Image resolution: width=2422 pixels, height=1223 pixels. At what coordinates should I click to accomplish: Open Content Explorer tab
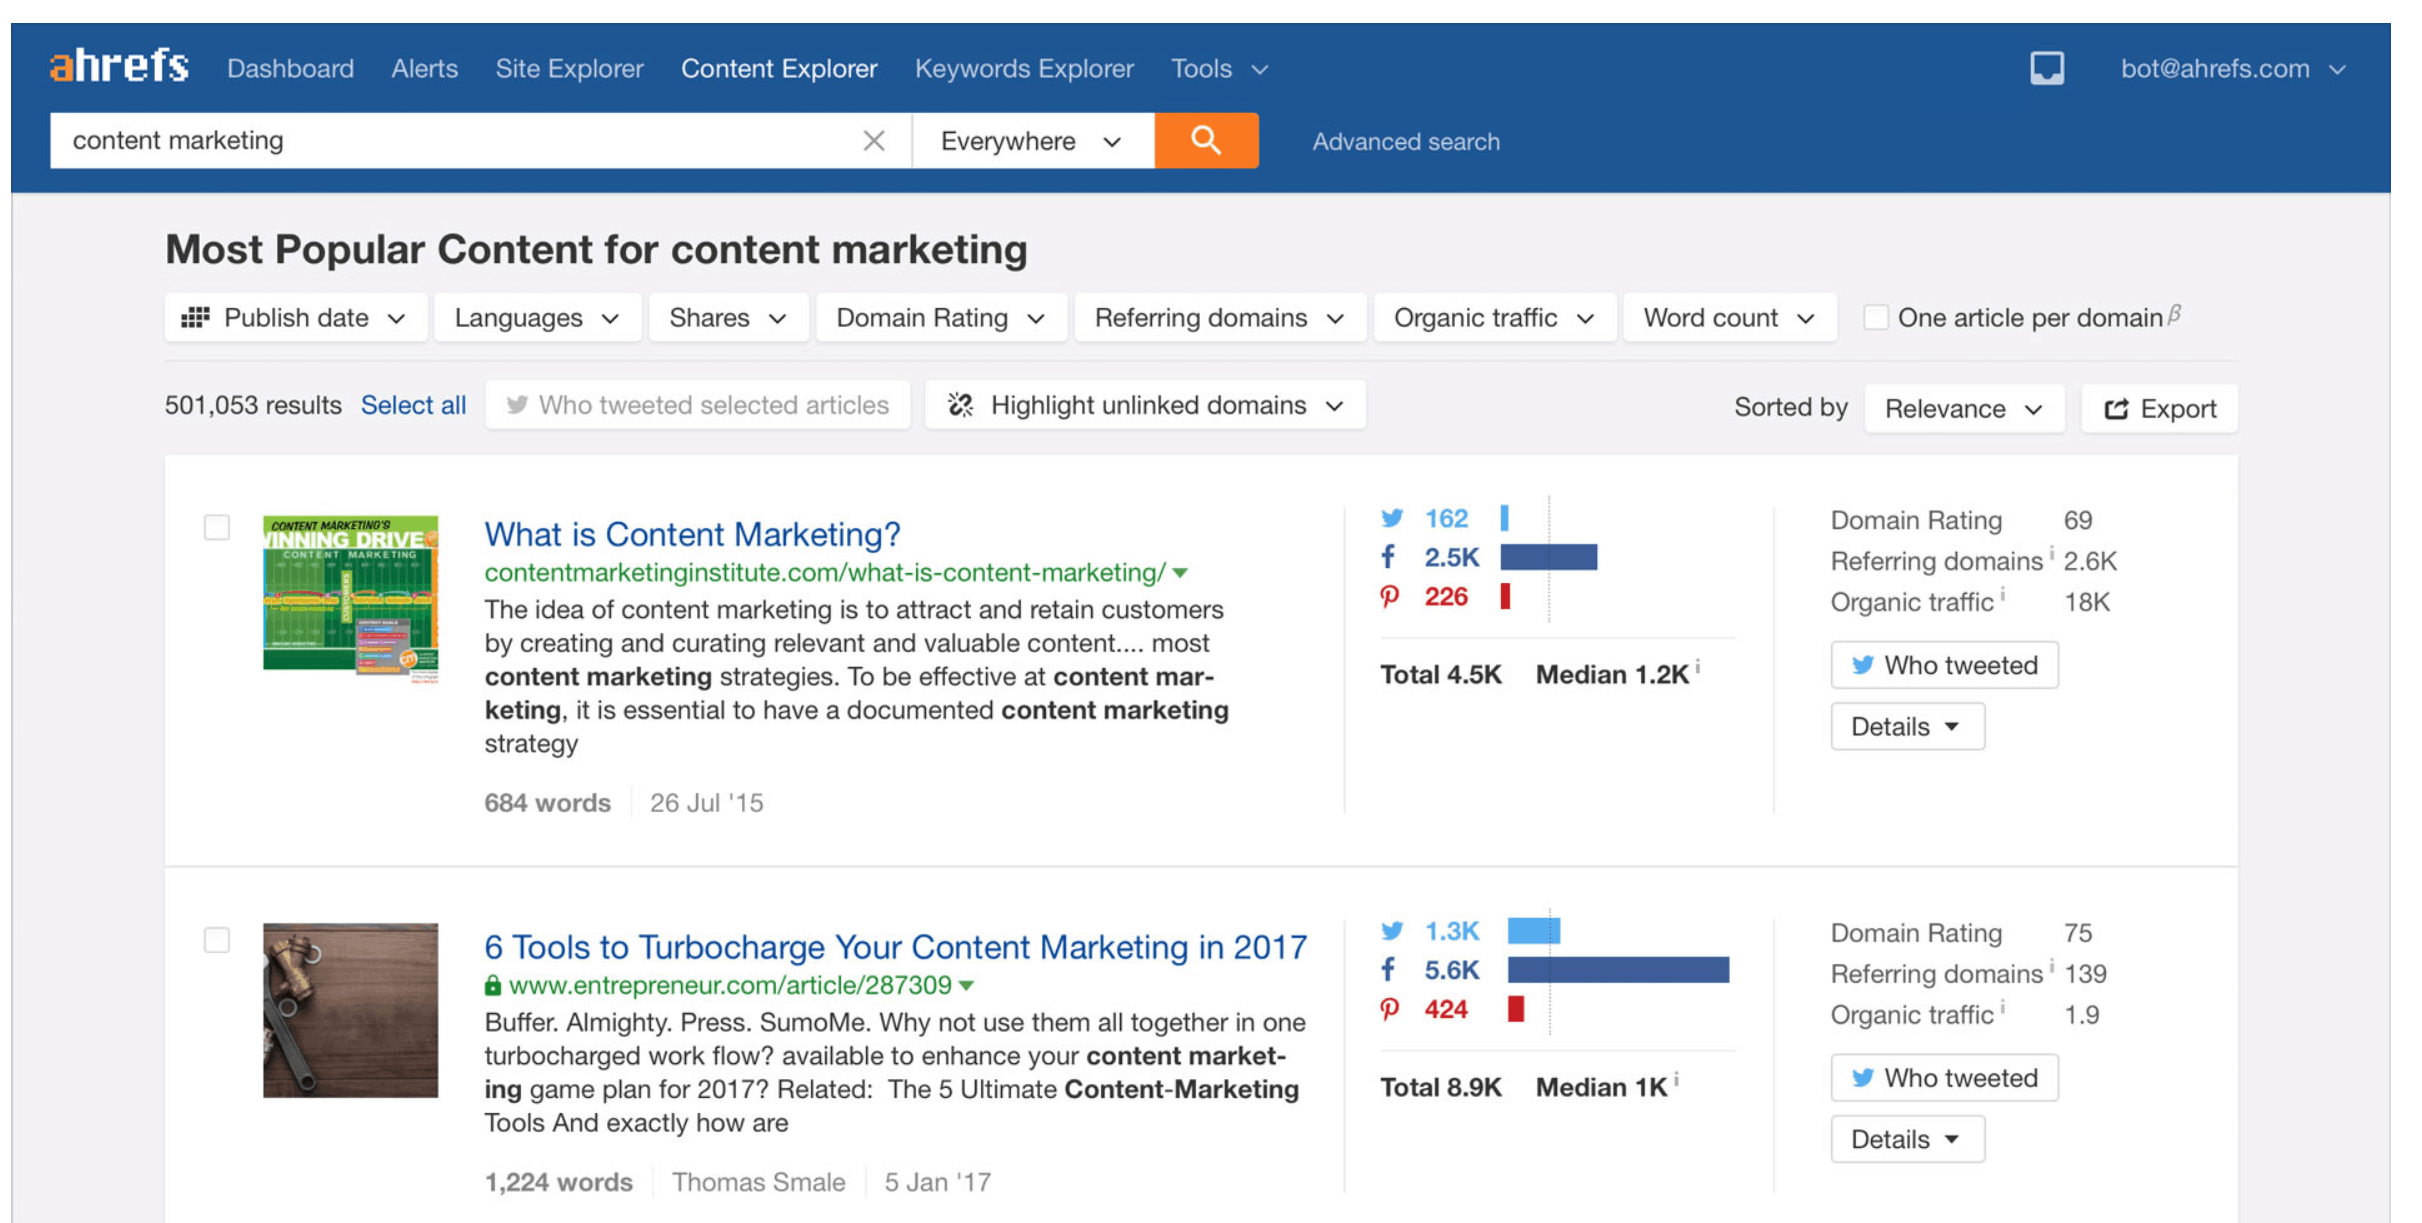[780, 69]
